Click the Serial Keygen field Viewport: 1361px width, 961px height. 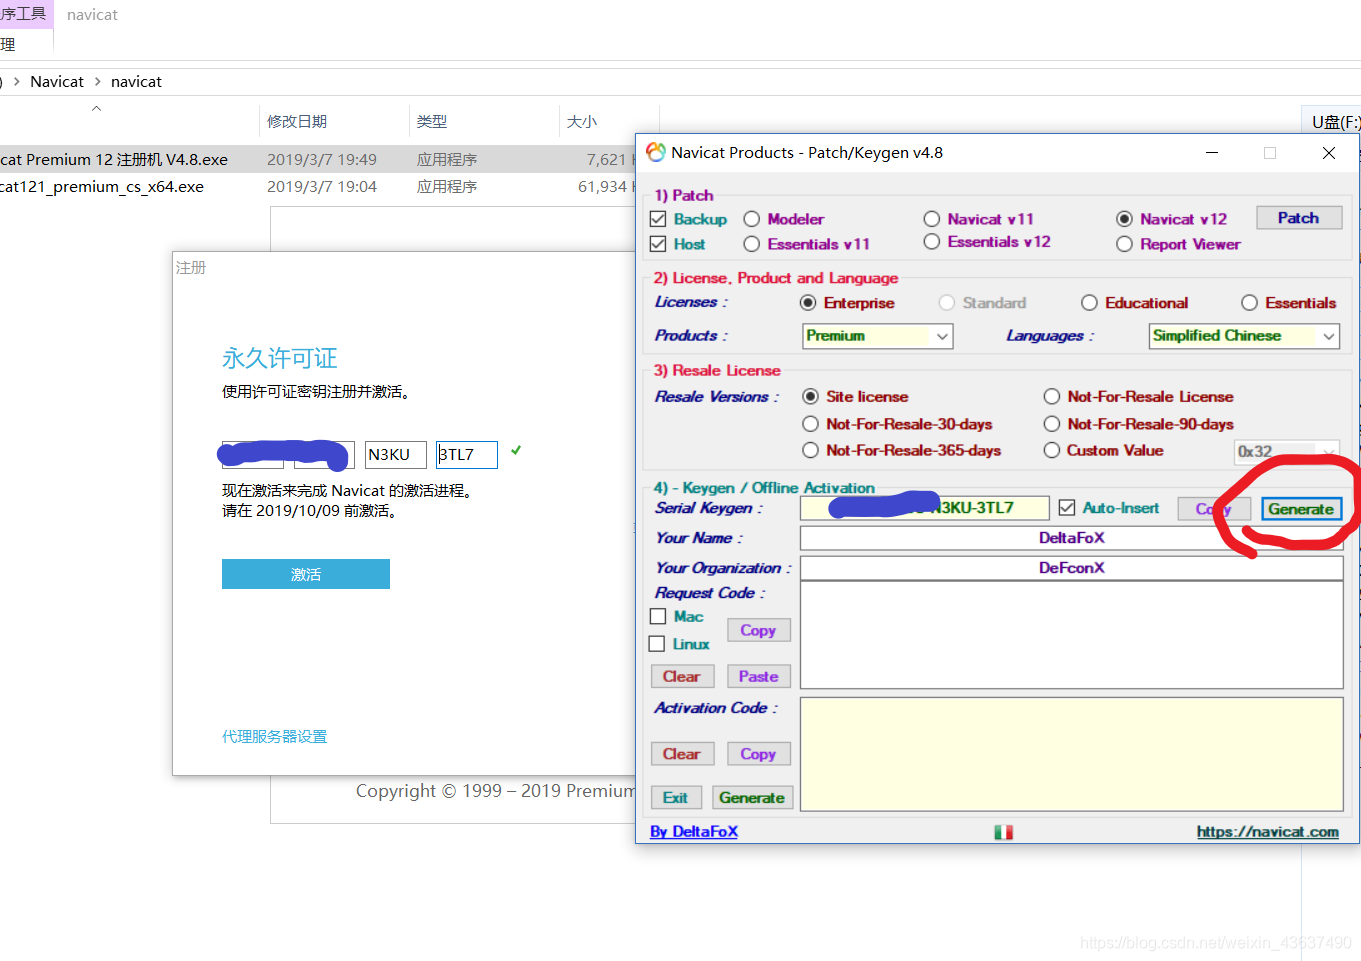tap(925, 508)
